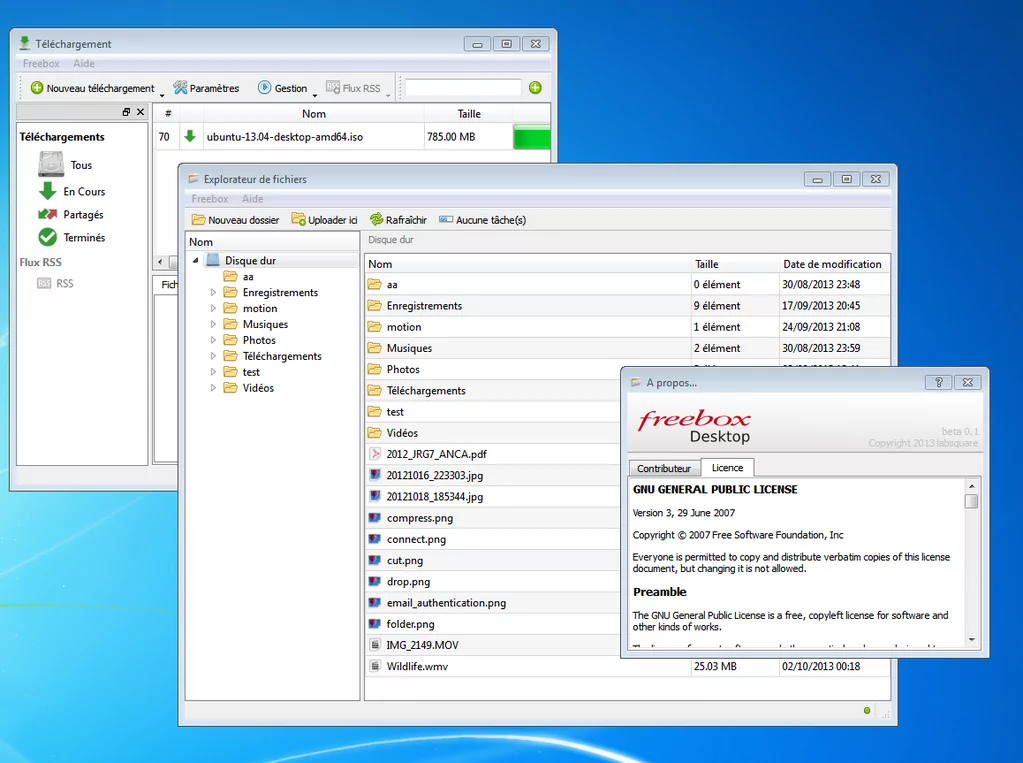Click the Gestion toolbar icon
This screenshot has height=763, width=1023.
tap(265, 88)
